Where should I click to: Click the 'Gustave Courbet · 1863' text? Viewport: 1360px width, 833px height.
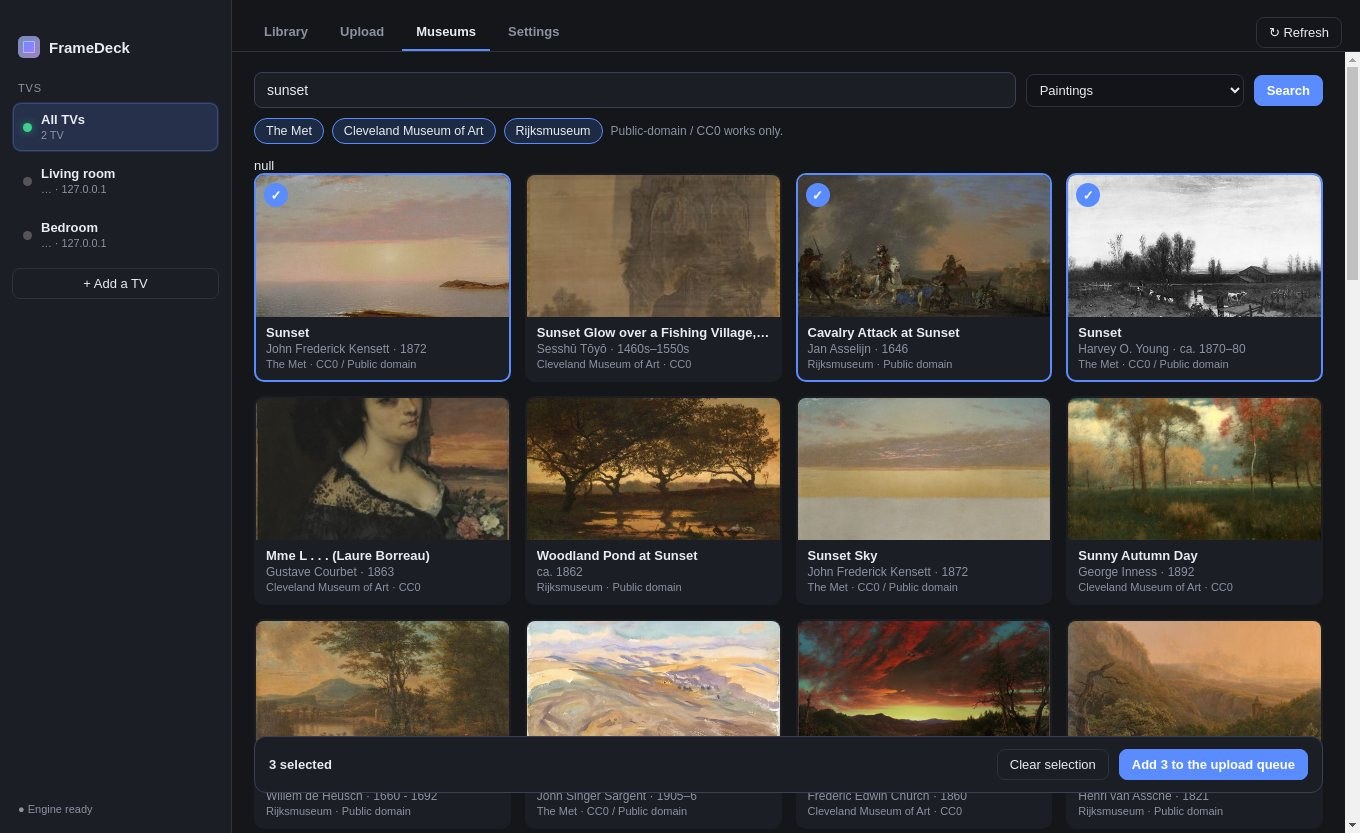330,572
